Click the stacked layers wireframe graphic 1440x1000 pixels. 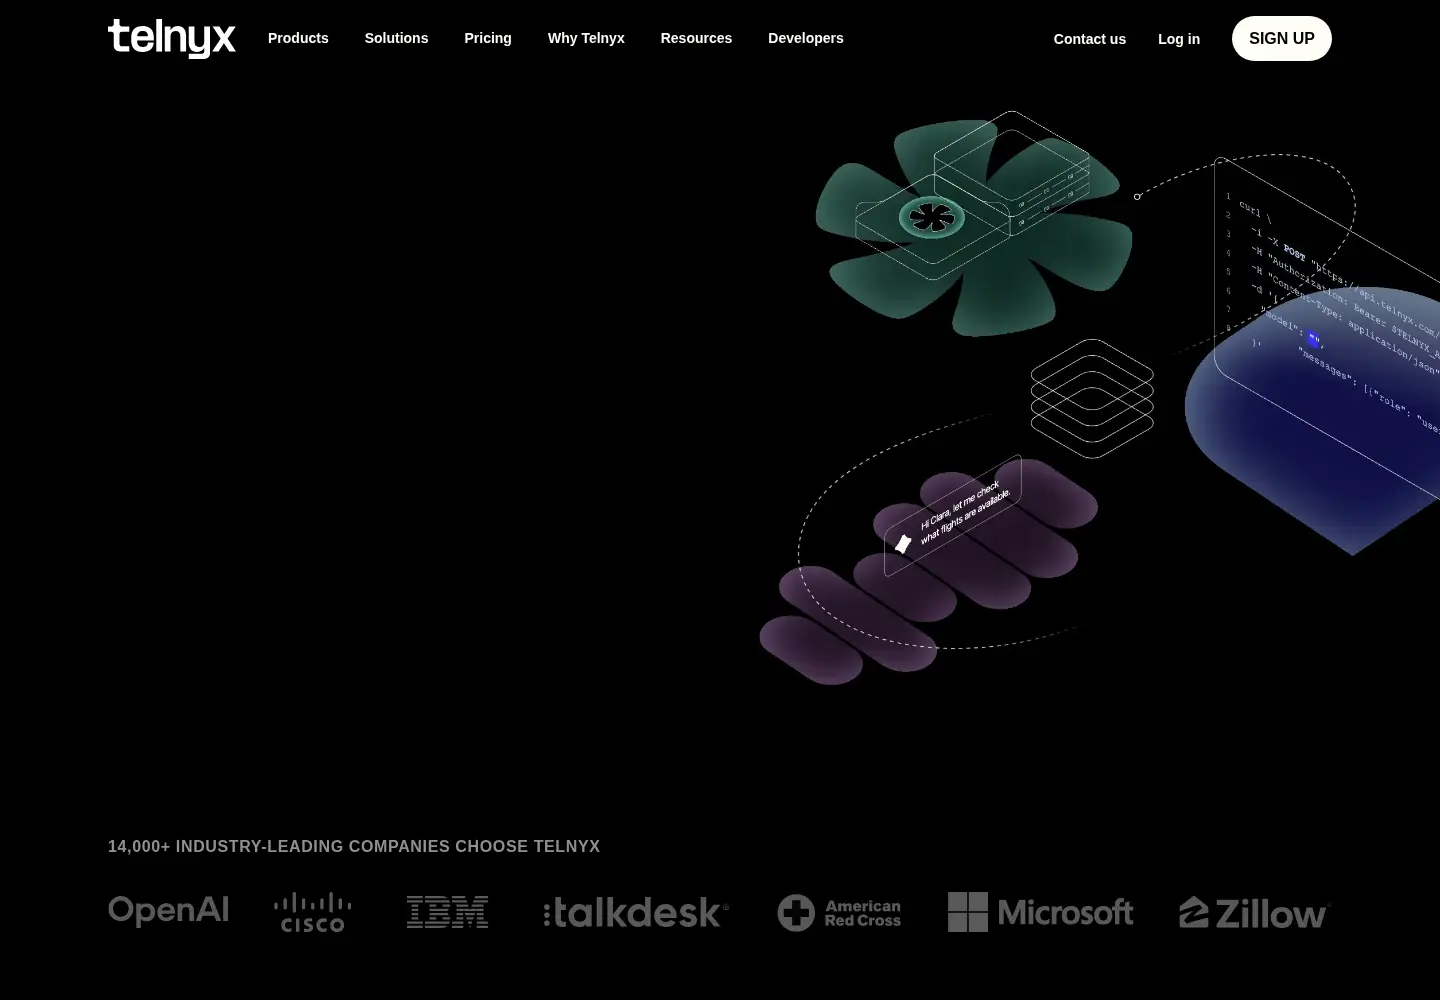click(x=1092, y=398)
